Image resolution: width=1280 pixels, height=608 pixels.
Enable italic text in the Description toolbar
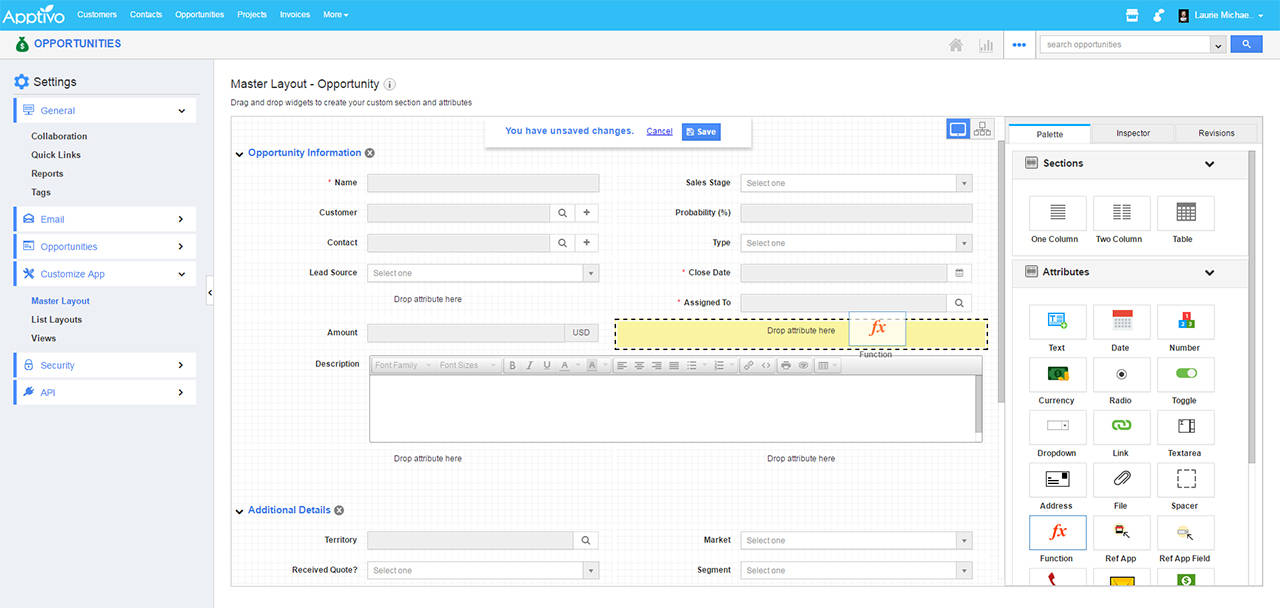pyautogui.click(x=527, y=364)
